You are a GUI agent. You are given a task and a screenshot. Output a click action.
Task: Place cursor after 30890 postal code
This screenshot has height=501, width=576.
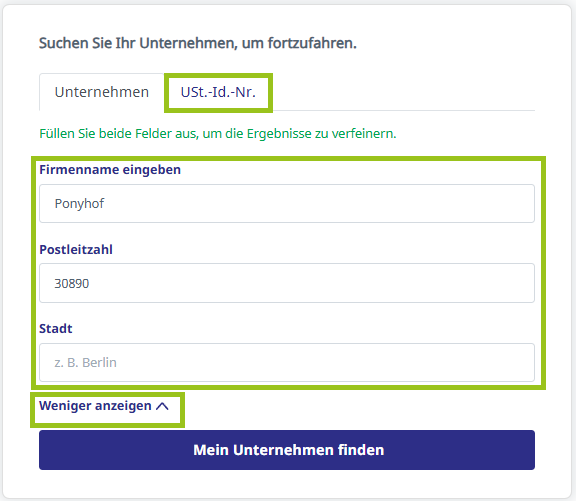[x=89, y=284]
